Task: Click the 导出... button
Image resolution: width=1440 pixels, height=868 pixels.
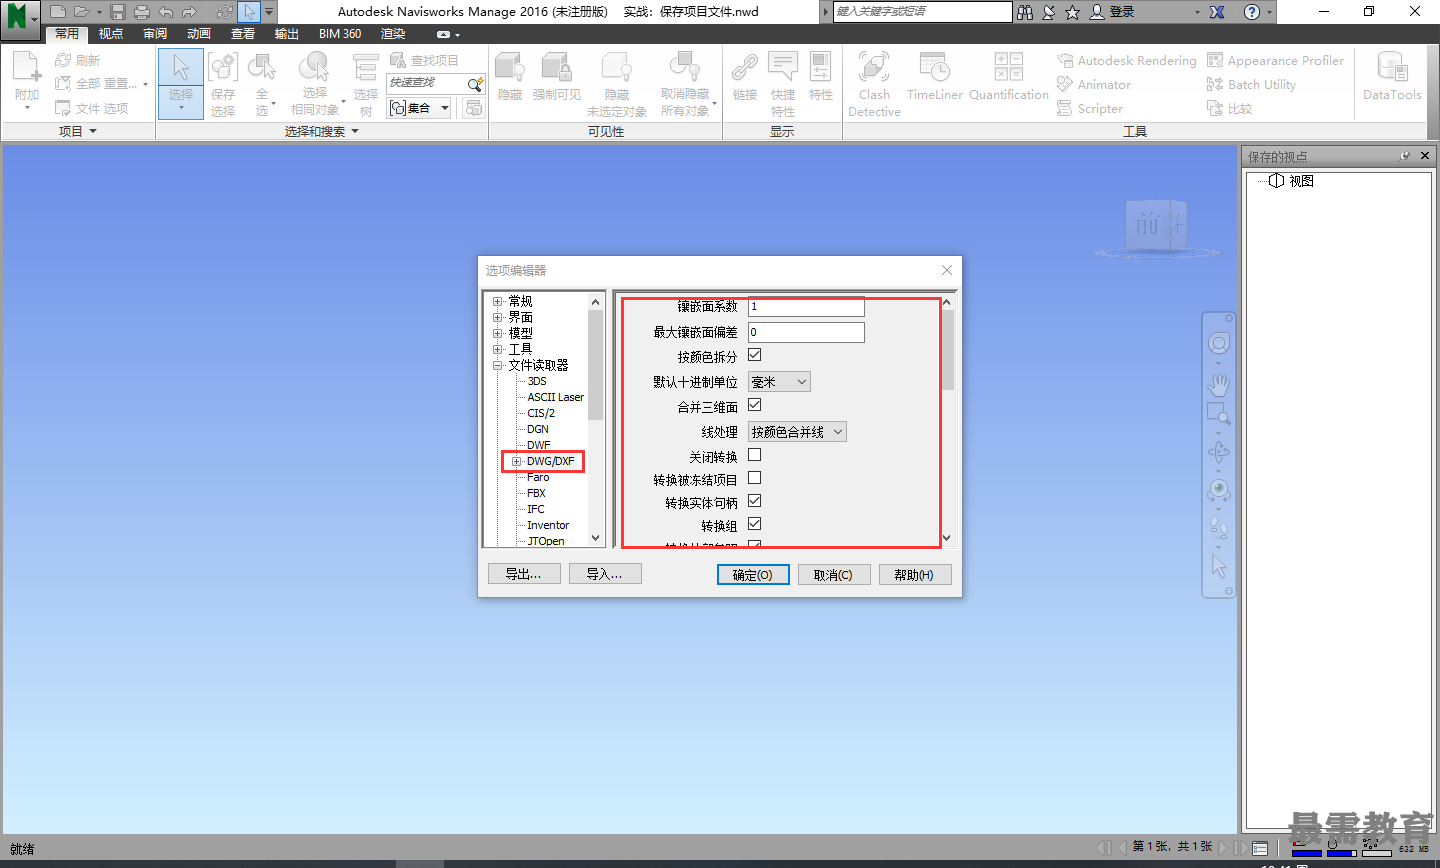Action: [524, 574]
